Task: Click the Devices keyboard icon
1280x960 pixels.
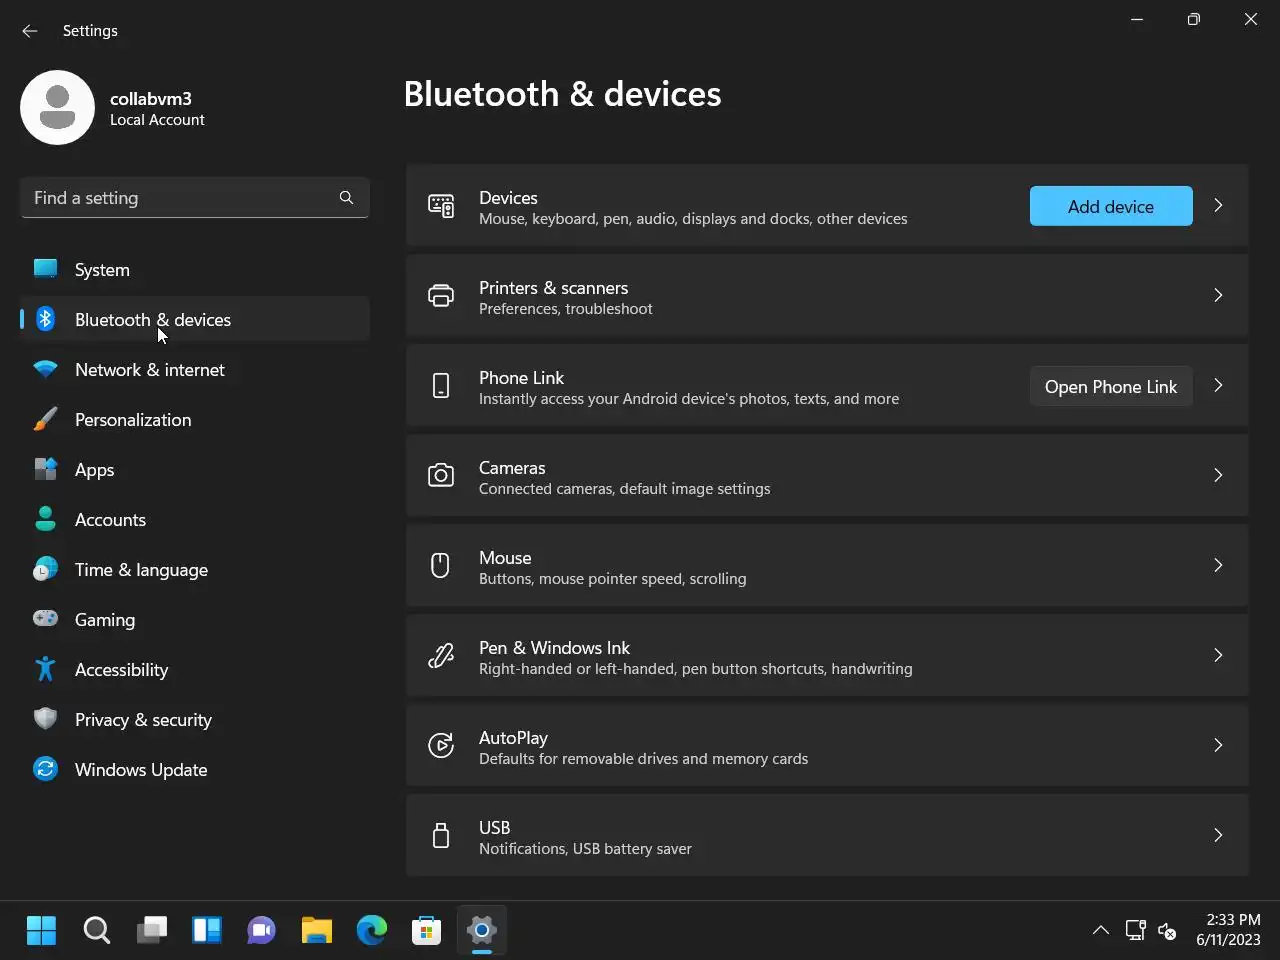Action: coord(441,206)
